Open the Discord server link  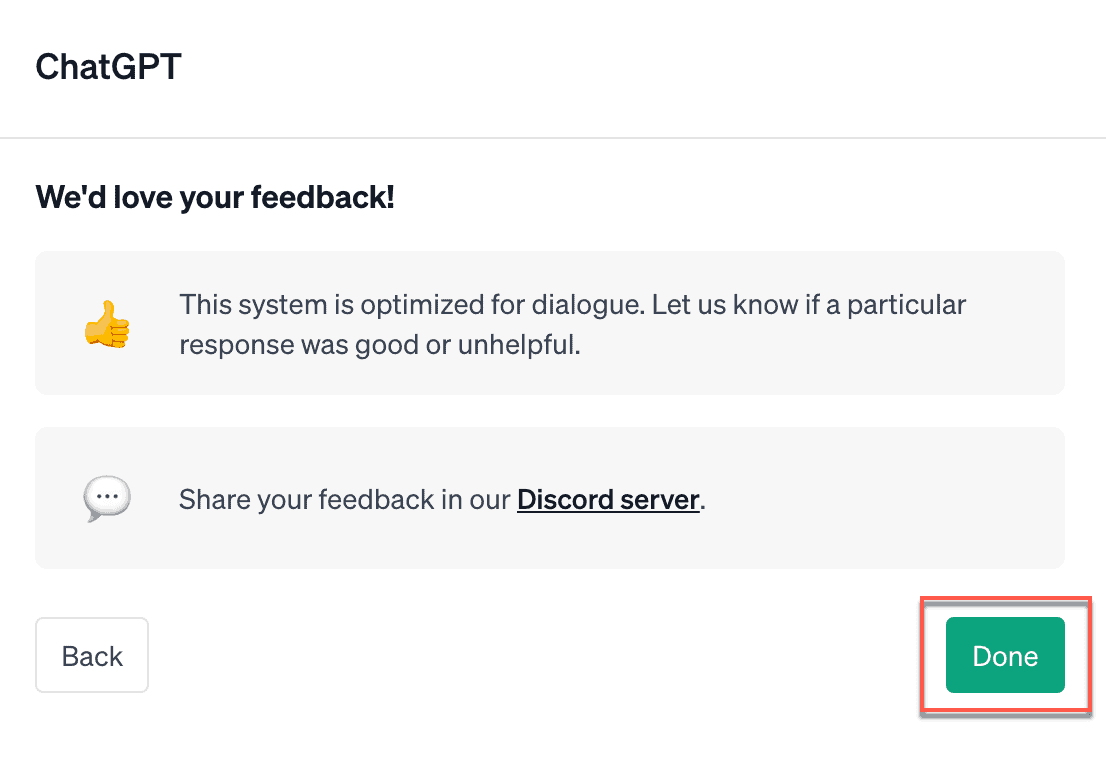[x=608, y=500]
